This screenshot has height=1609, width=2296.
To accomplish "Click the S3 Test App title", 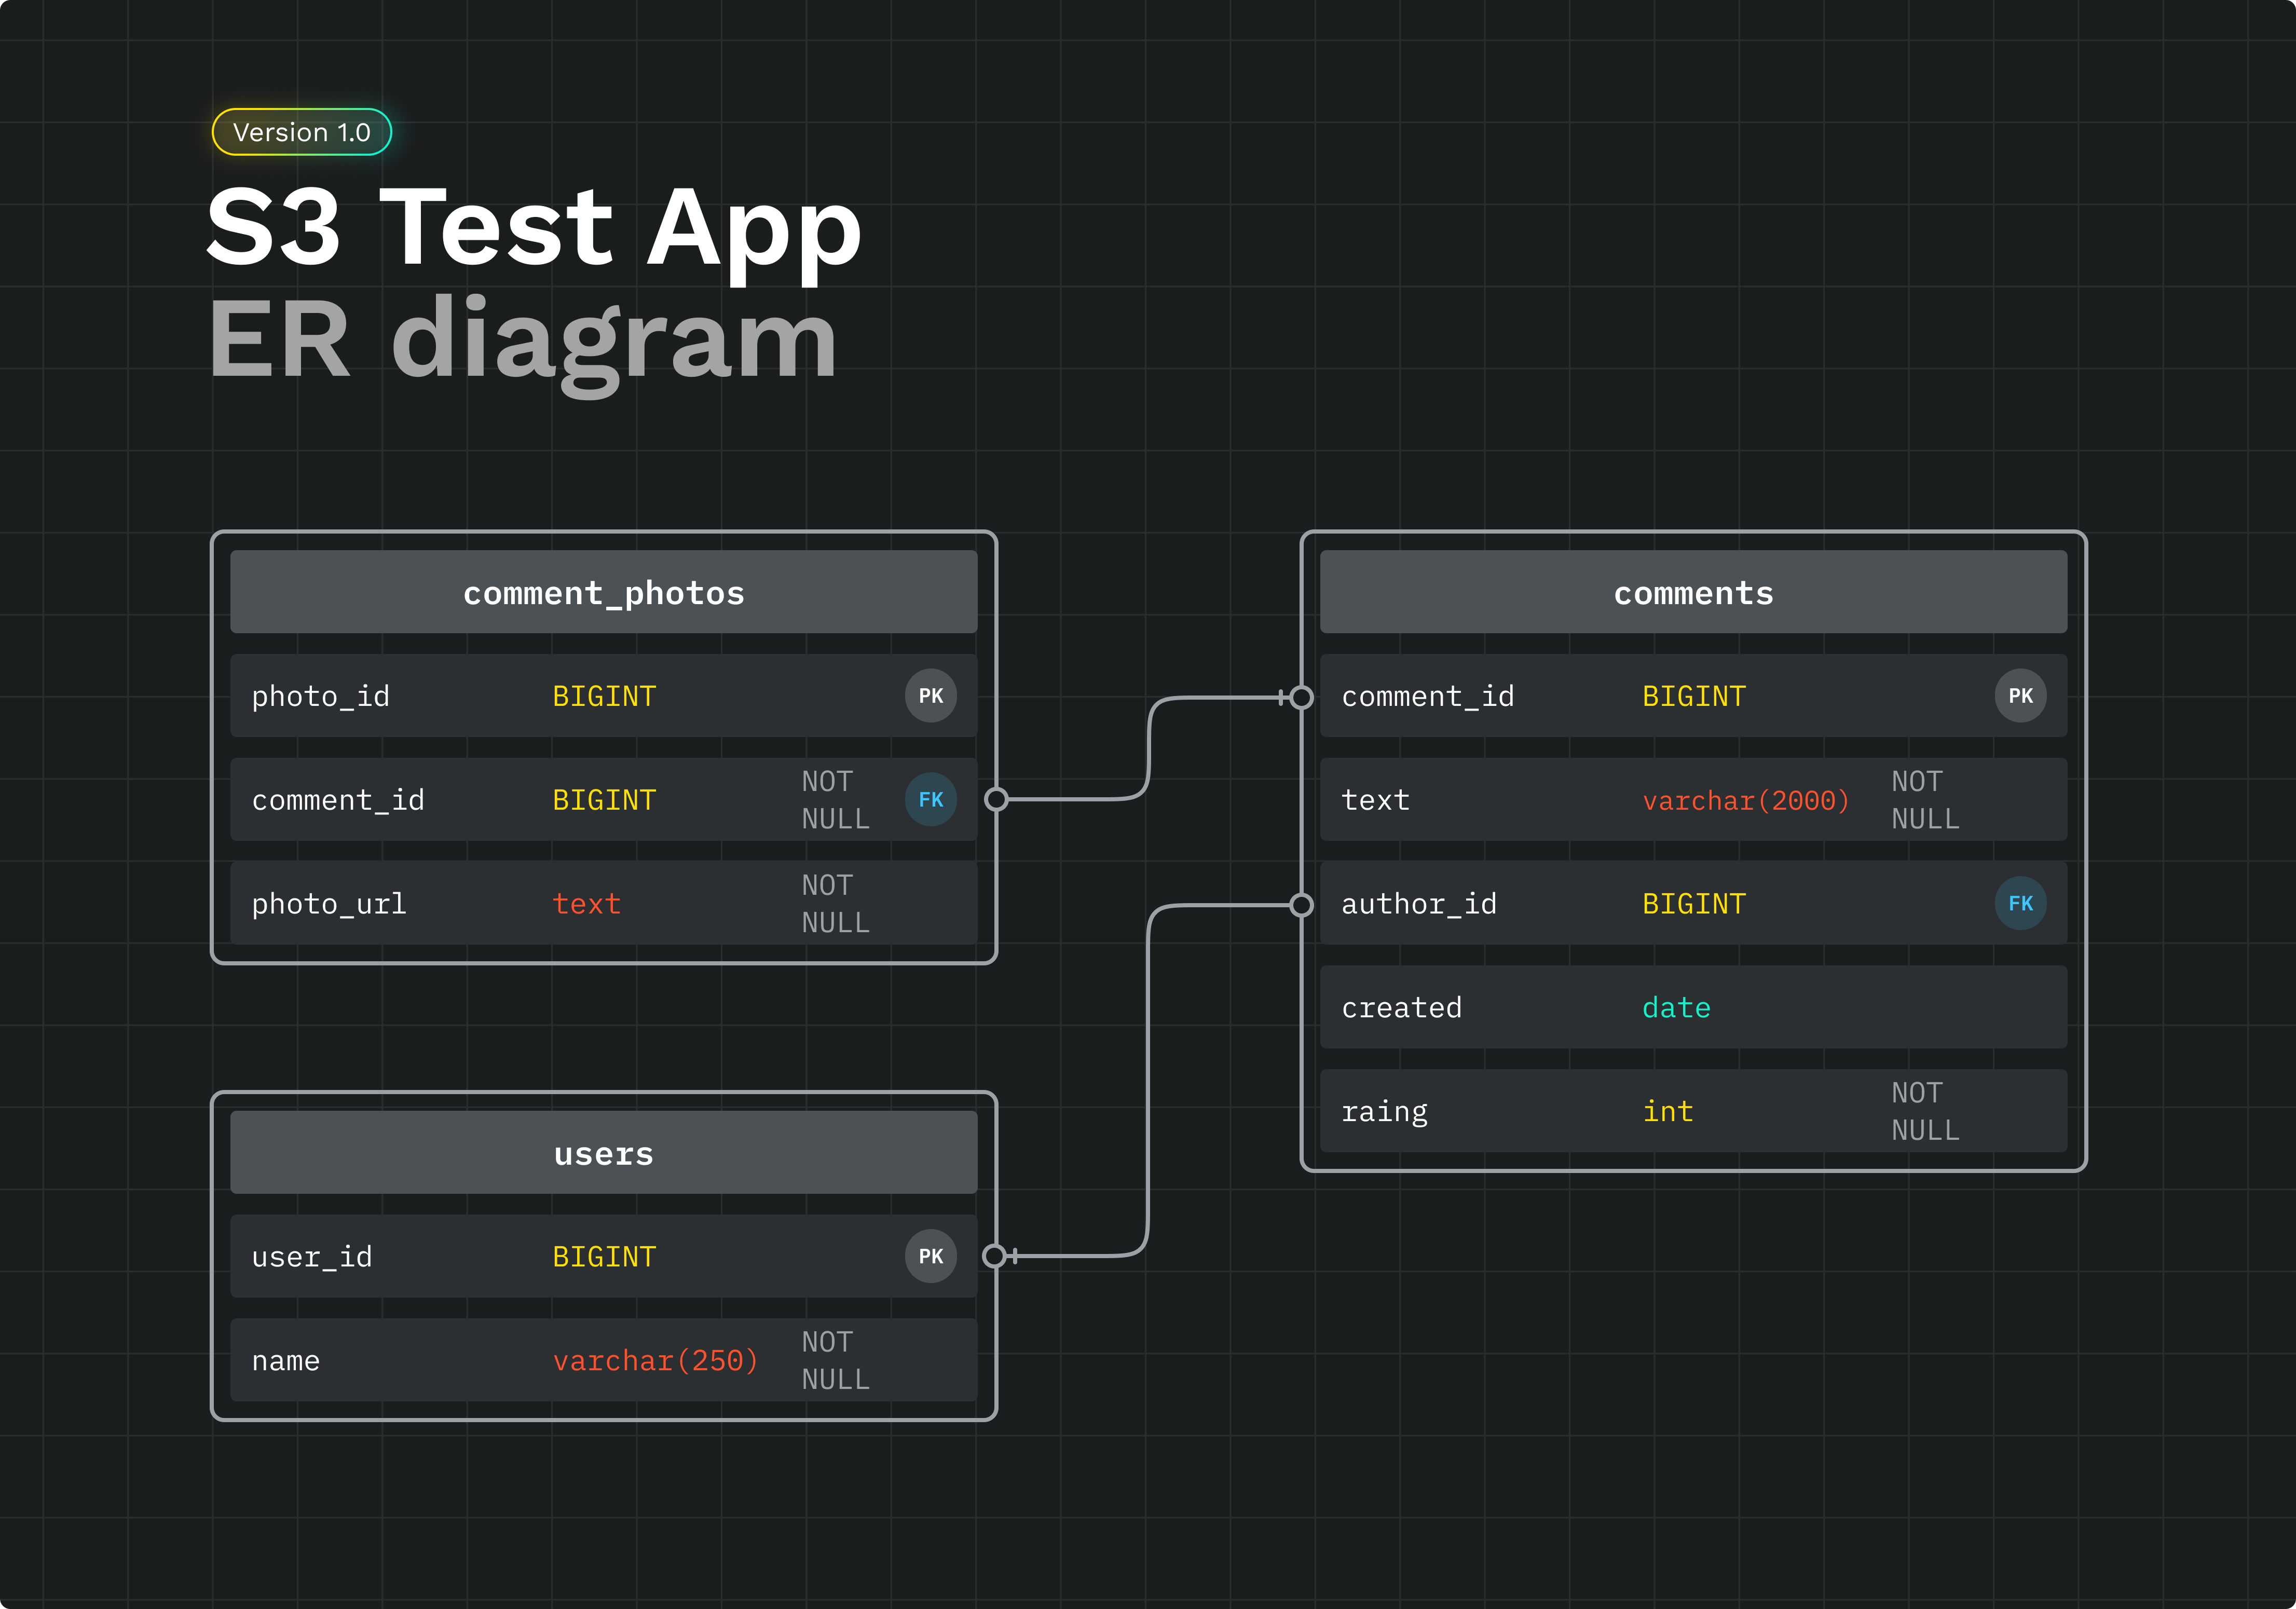I will (533, 228).
